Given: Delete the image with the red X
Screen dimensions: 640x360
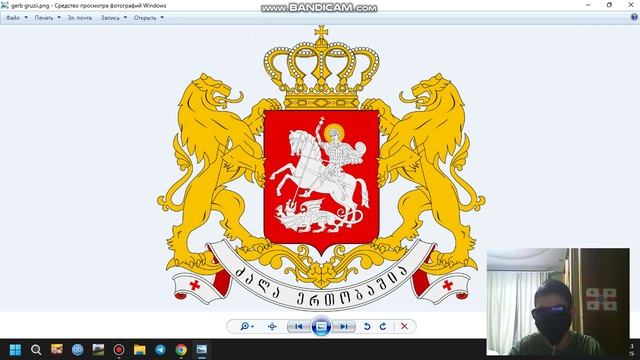Looking at the screenshot, I should 404,326.
